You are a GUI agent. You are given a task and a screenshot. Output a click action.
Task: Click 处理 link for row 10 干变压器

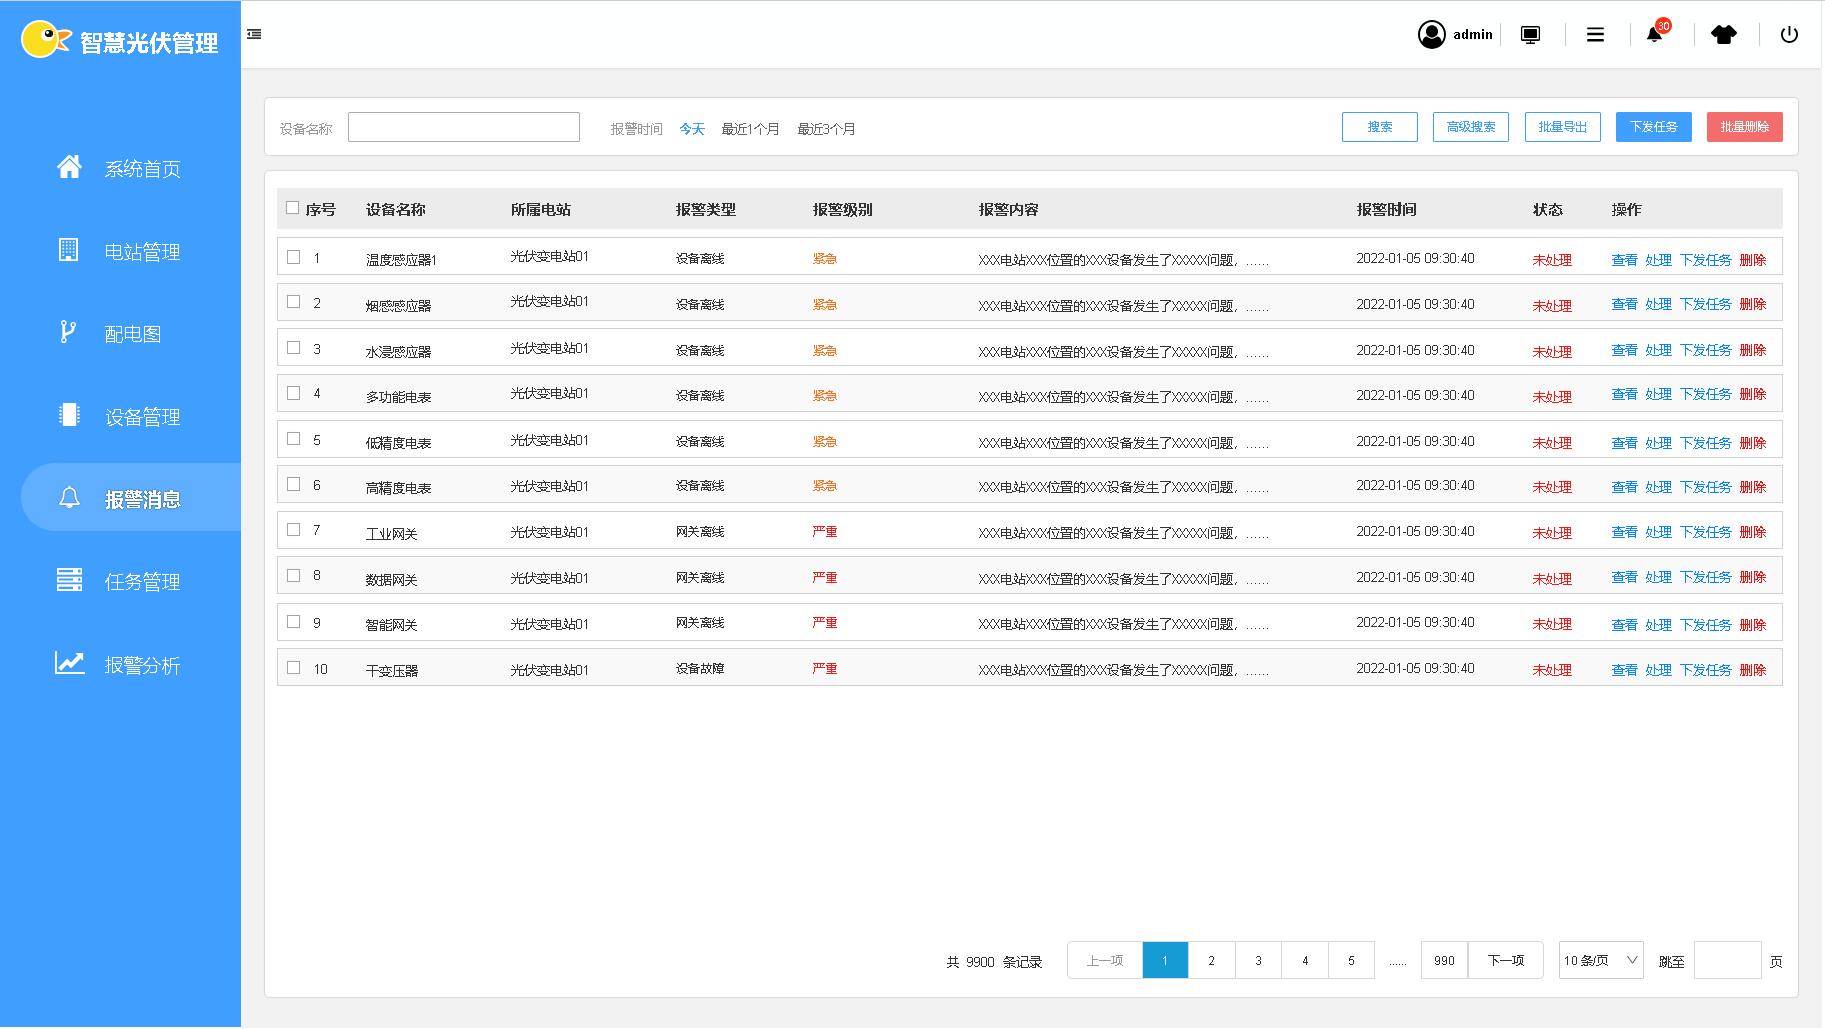1657,670
